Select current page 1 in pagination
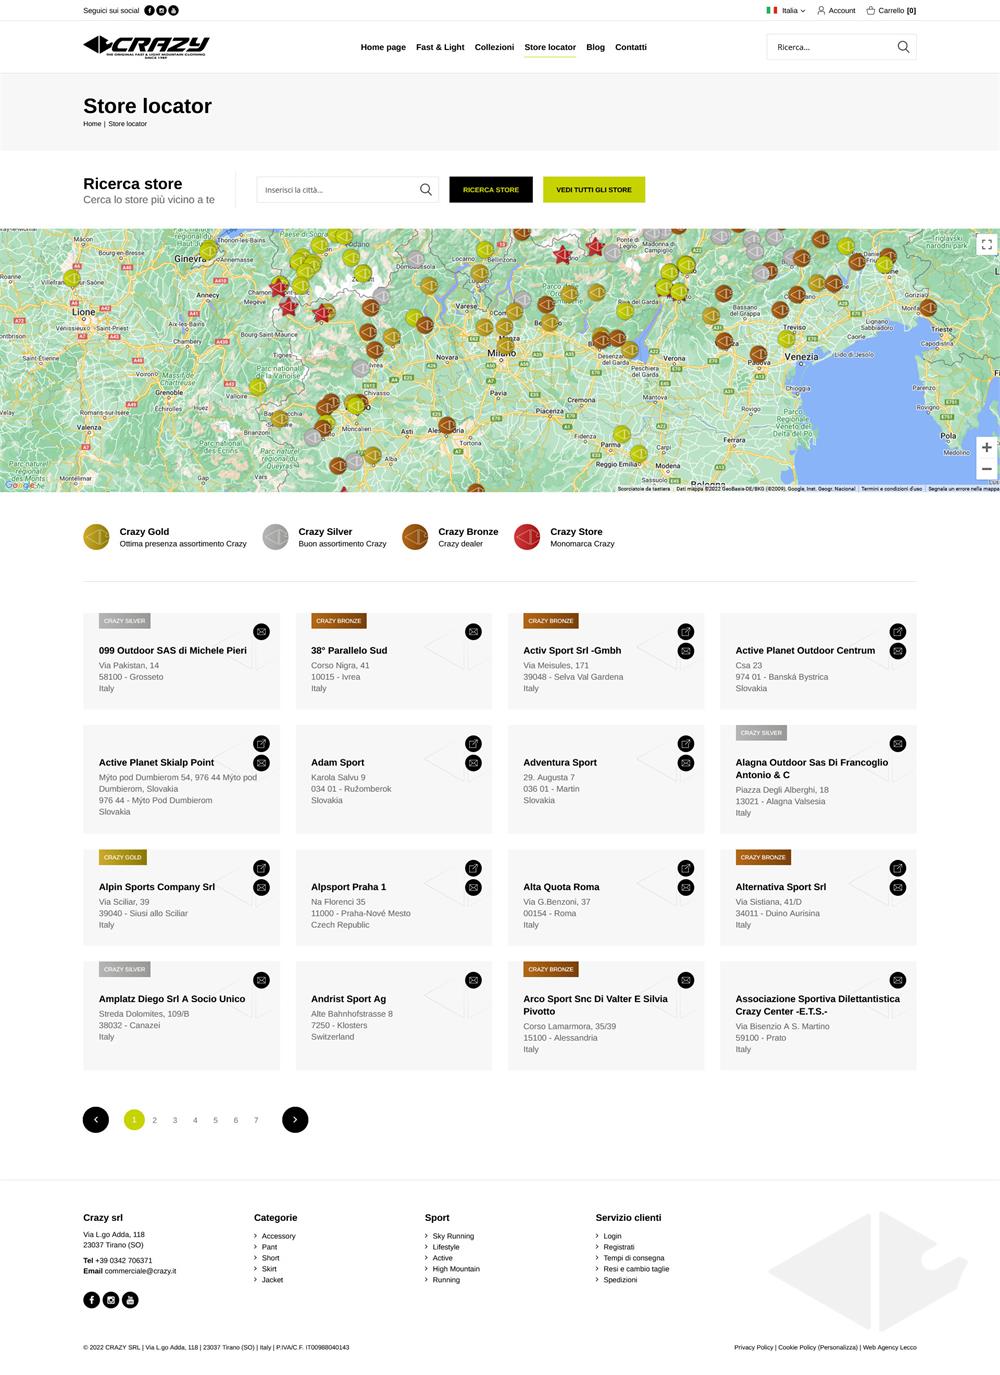 tap(134, 1120)
